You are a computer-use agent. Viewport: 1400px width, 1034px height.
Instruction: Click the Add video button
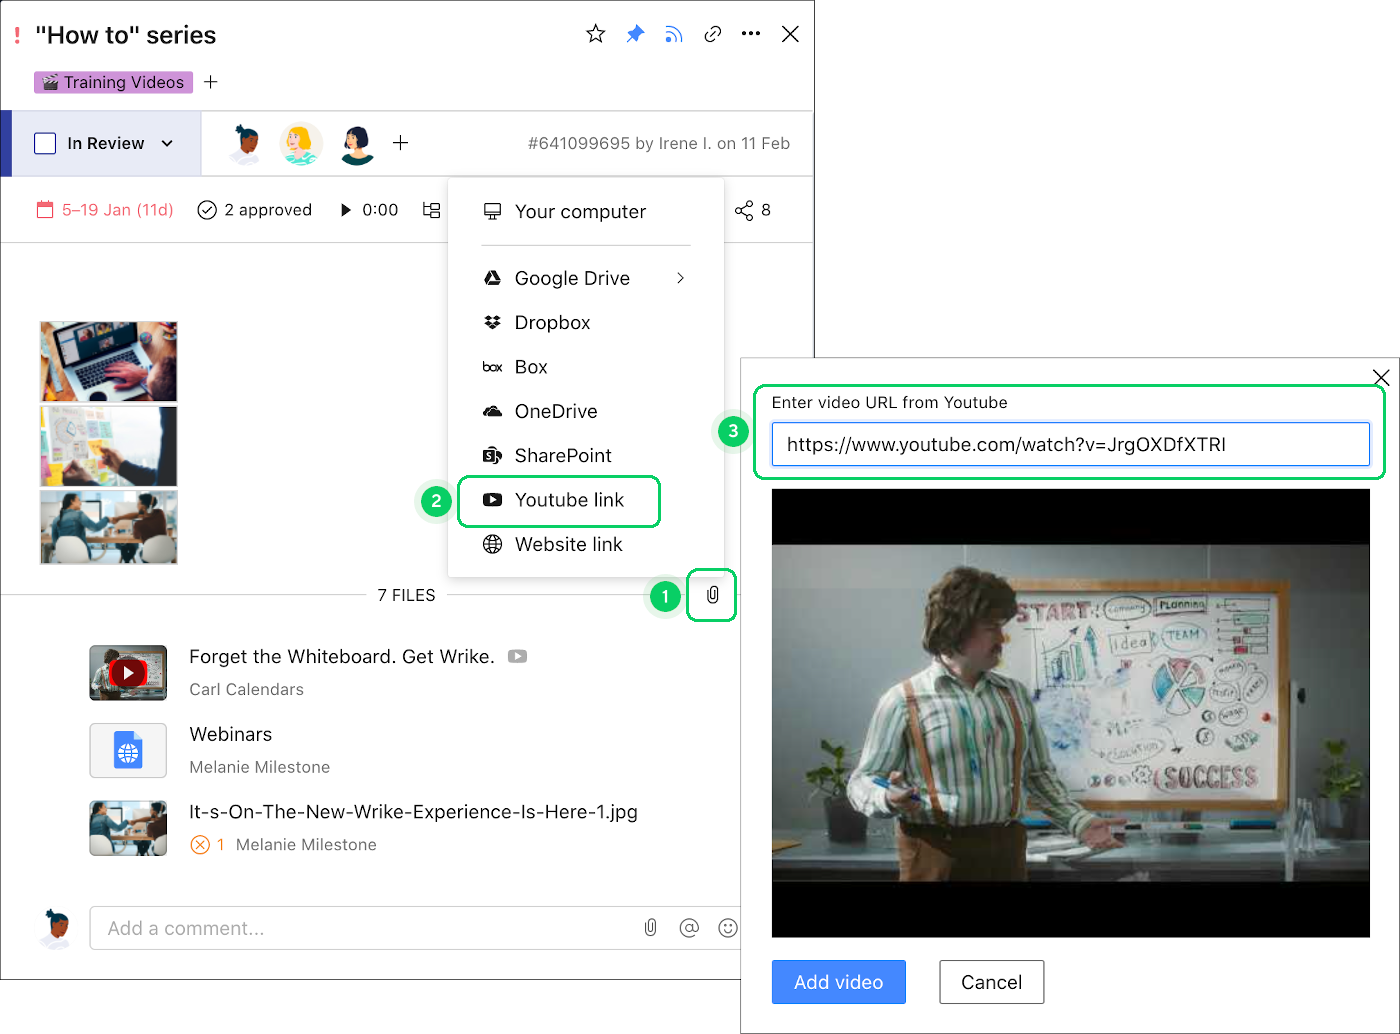[838, 982]
